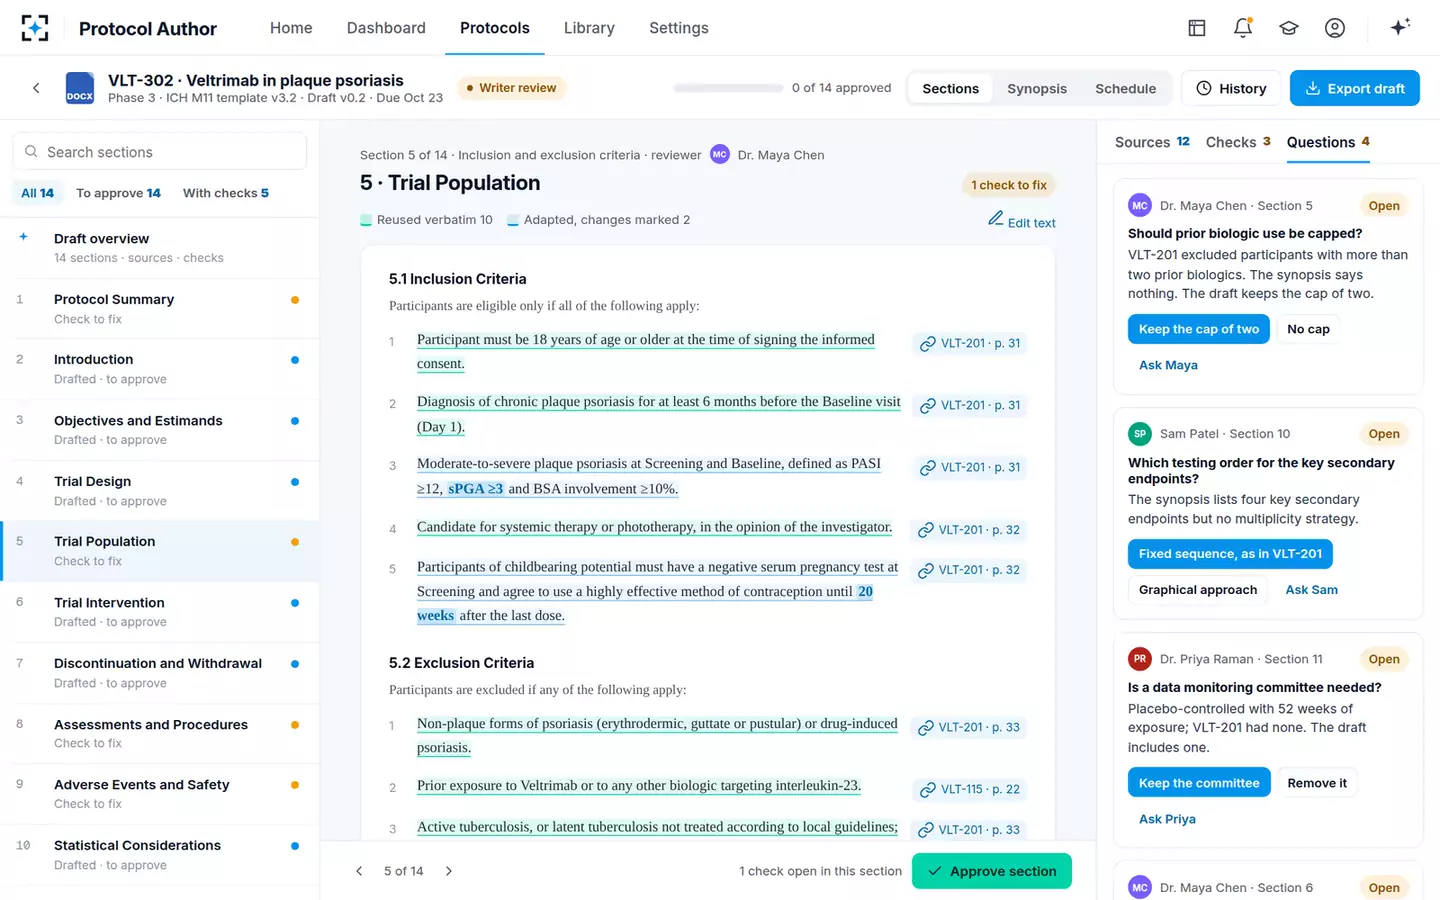Image resolution: width=1440 pixels, height=900 pixels.
Task: Go to next section arrow in footer
Action: [x=449, y=871]
